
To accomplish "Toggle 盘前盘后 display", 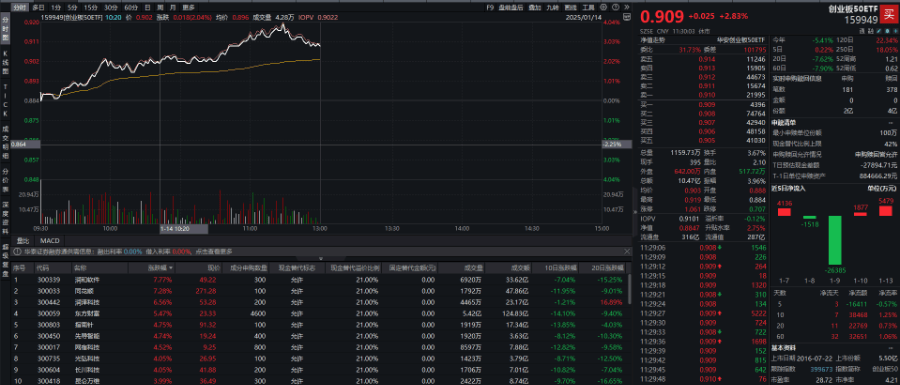I will pos(511,8).
